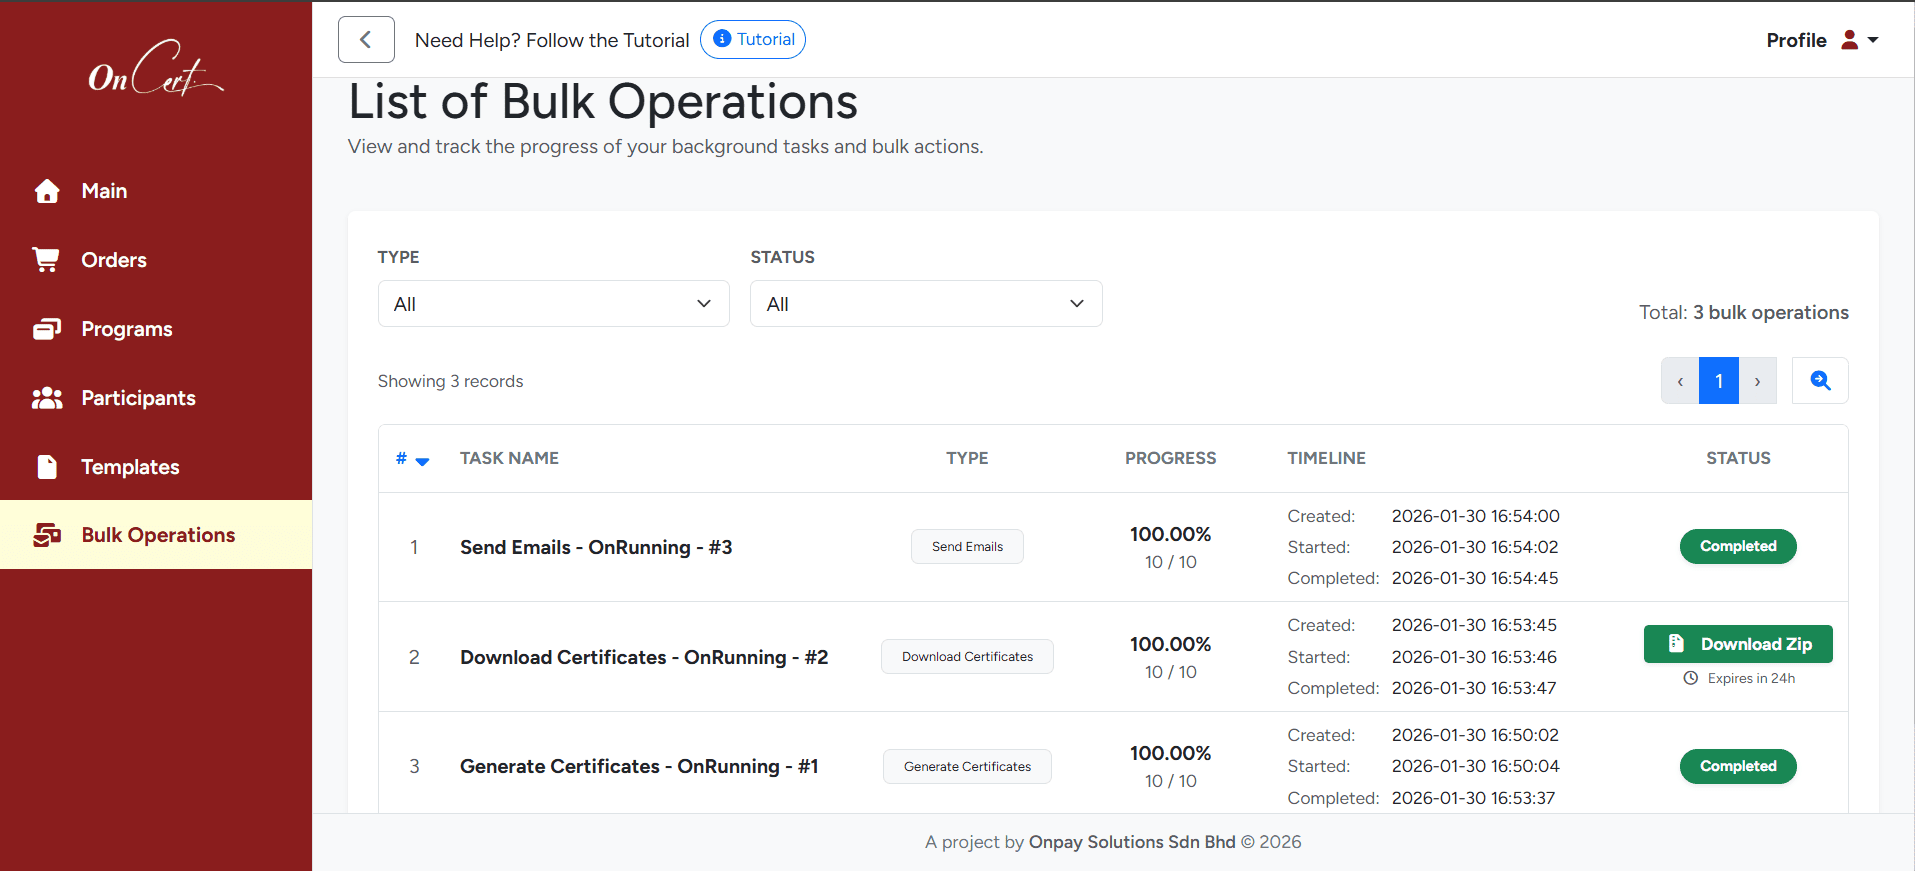
Task: Click the Main home icon
Action: click(x=47, y=191)
